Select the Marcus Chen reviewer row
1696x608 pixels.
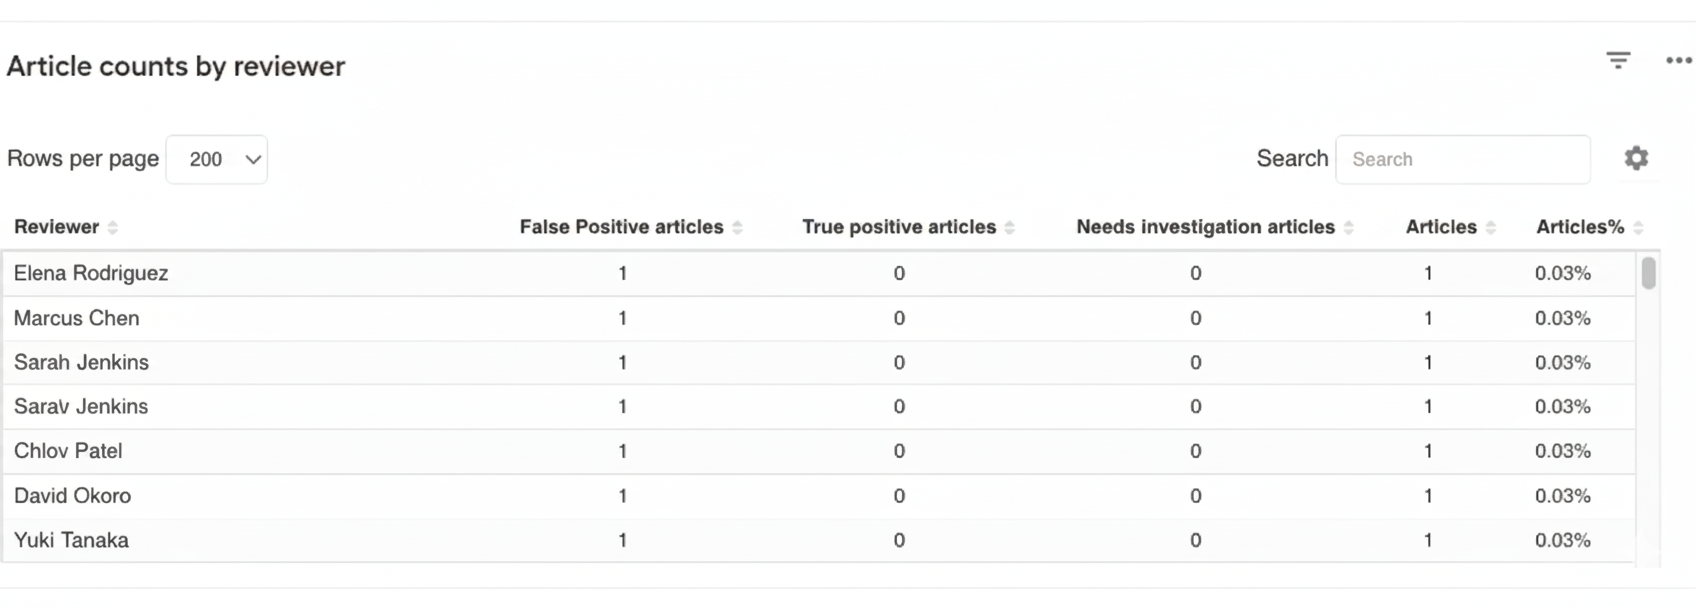coord(819,318)
